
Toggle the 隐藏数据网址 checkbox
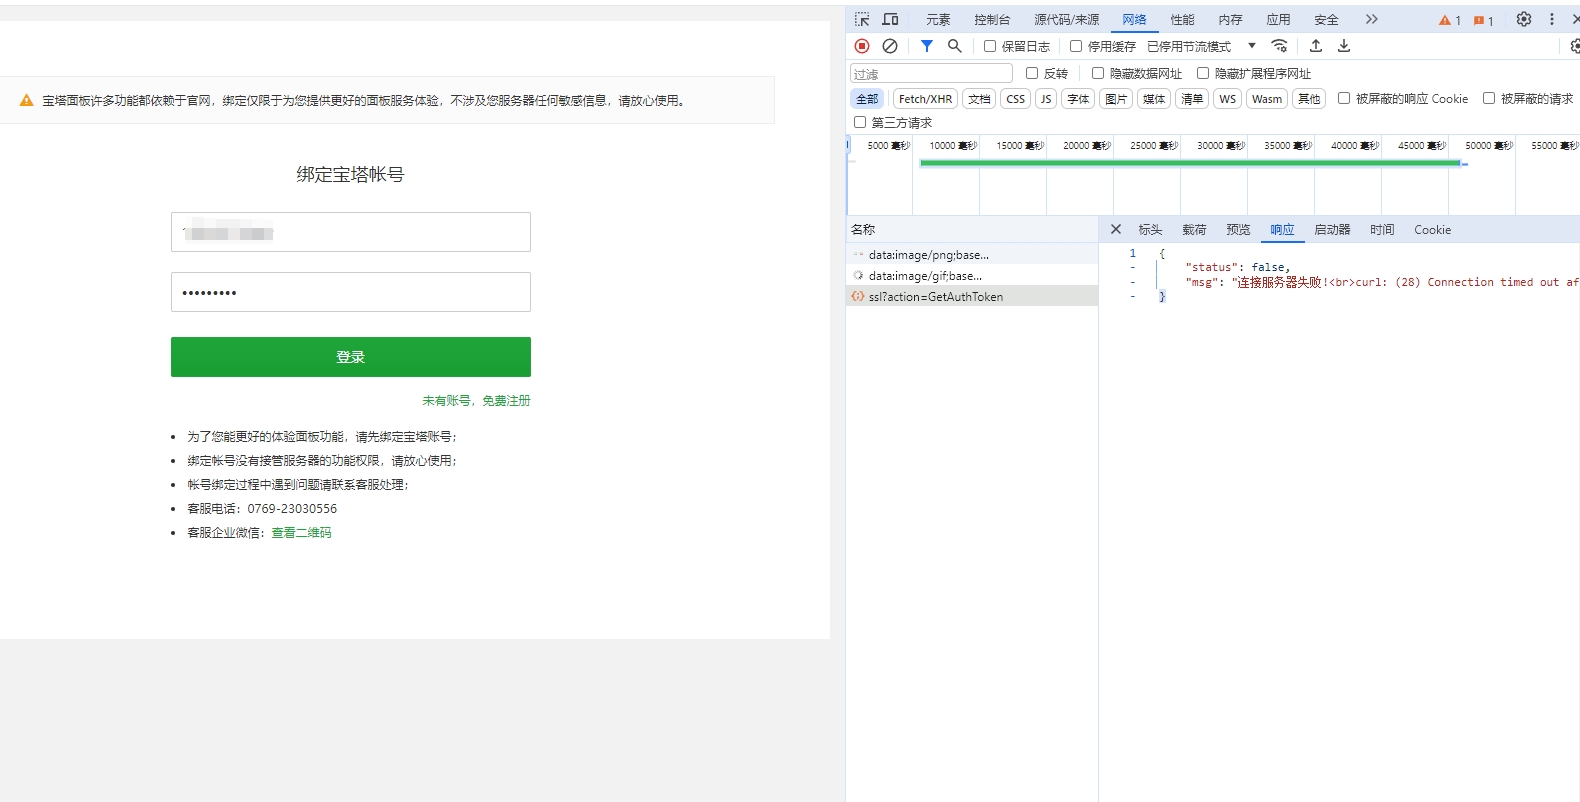(1098, 73)
